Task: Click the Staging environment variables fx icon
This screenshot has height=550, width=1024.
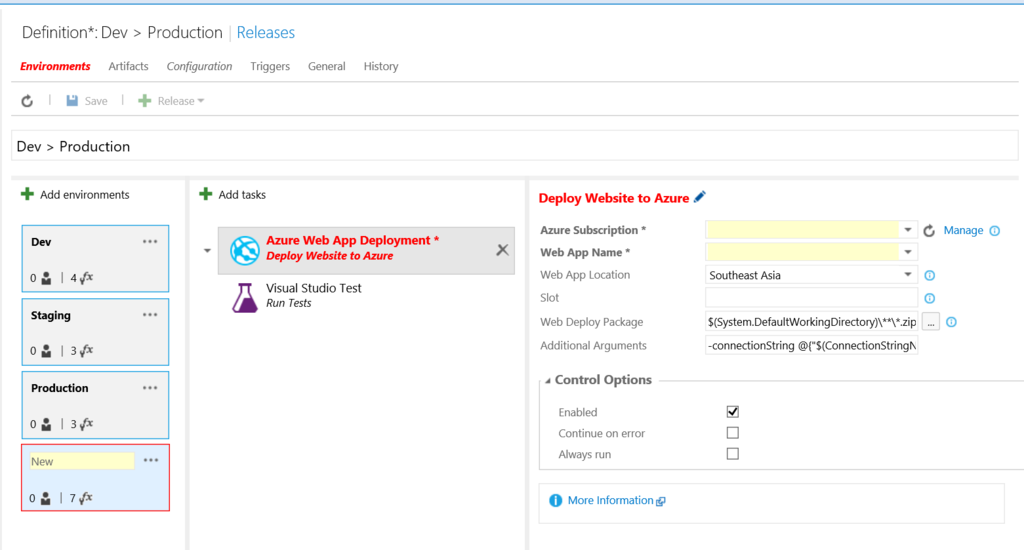Action: point(86,350)
